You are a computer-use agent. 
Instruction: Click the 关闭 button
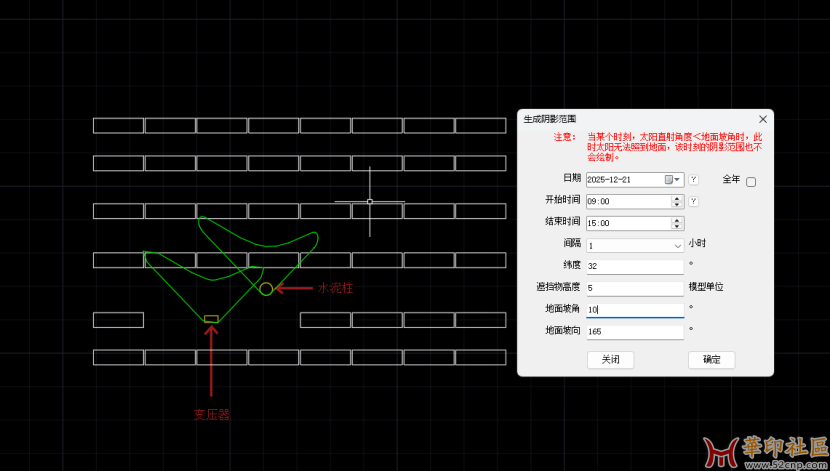pos(611,360)
